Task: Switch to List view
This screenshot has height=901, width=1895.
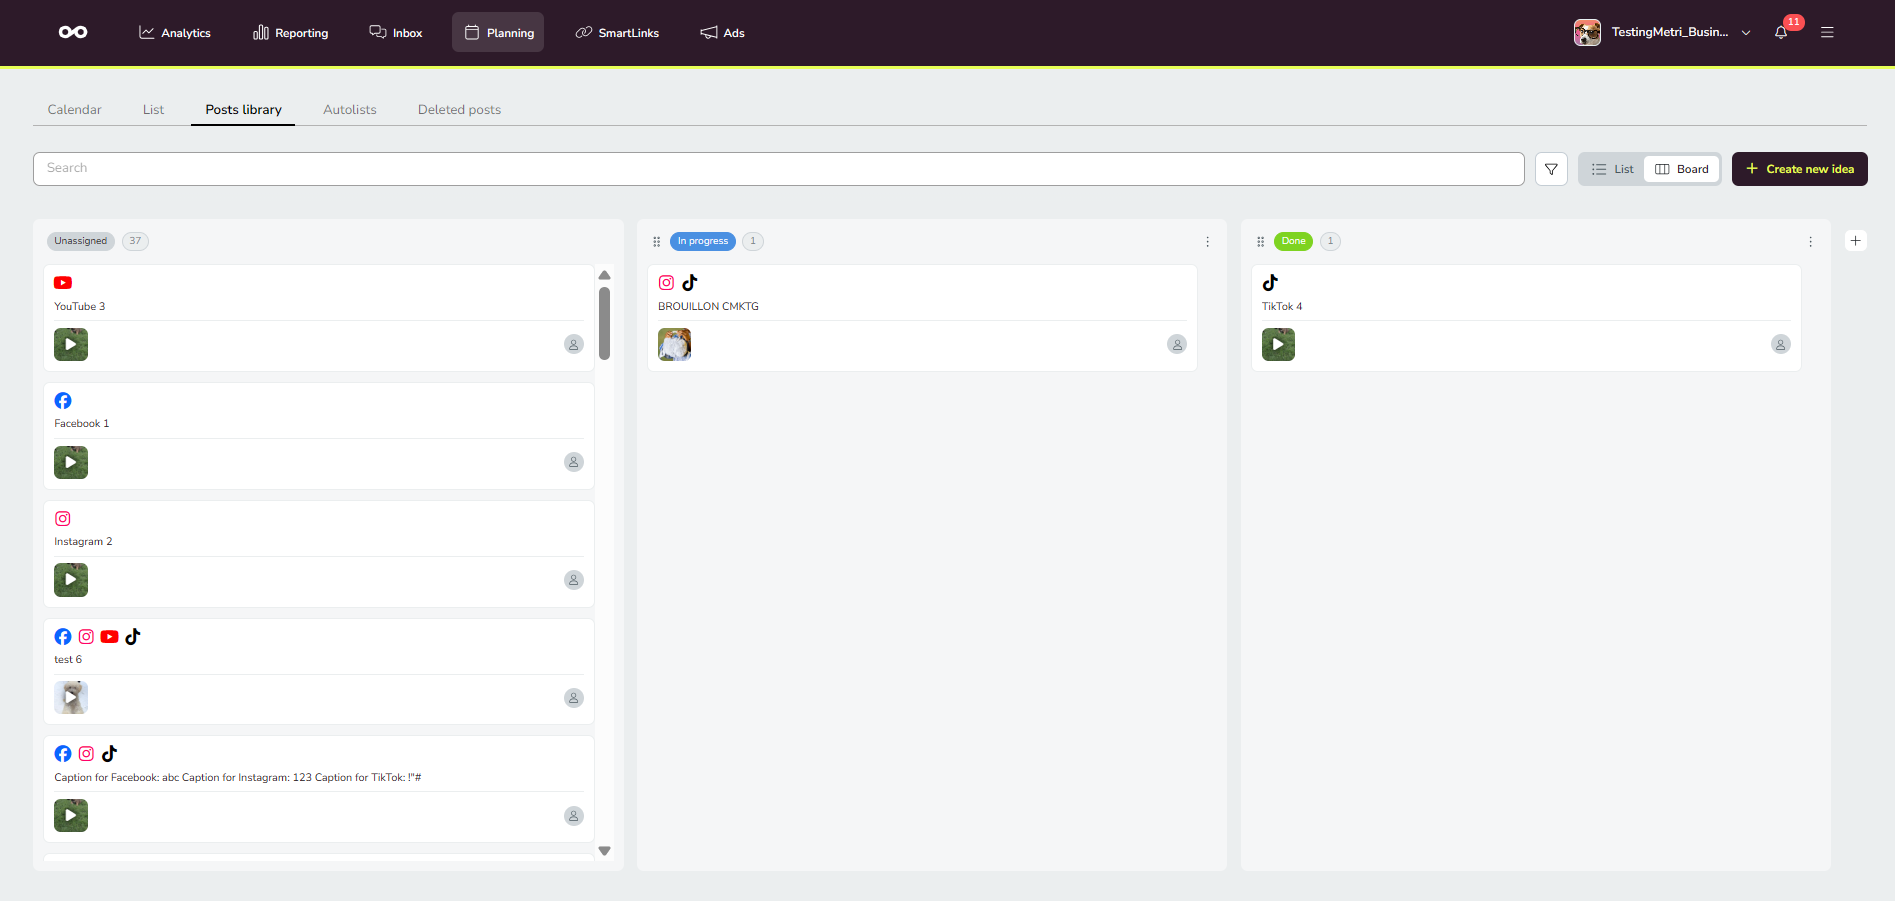Action: [1612, 169]
